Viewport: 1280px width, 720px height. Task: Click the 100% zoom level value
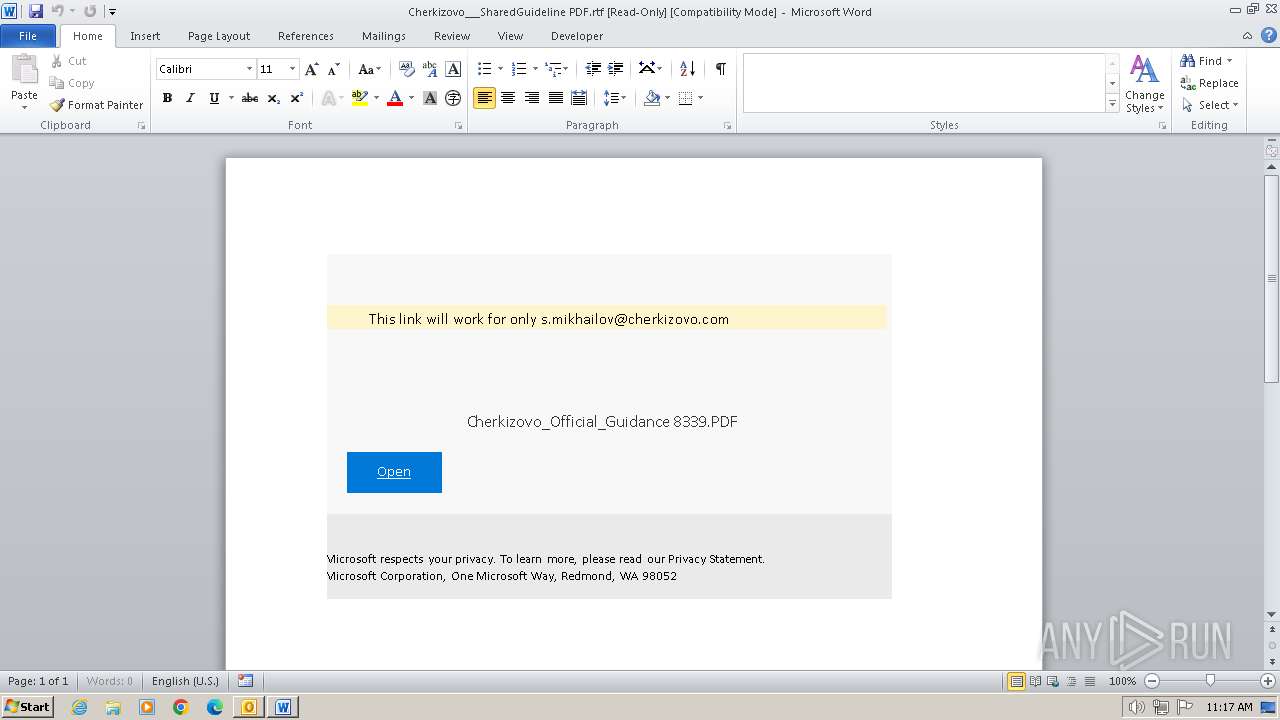[x=1122, y=681]
